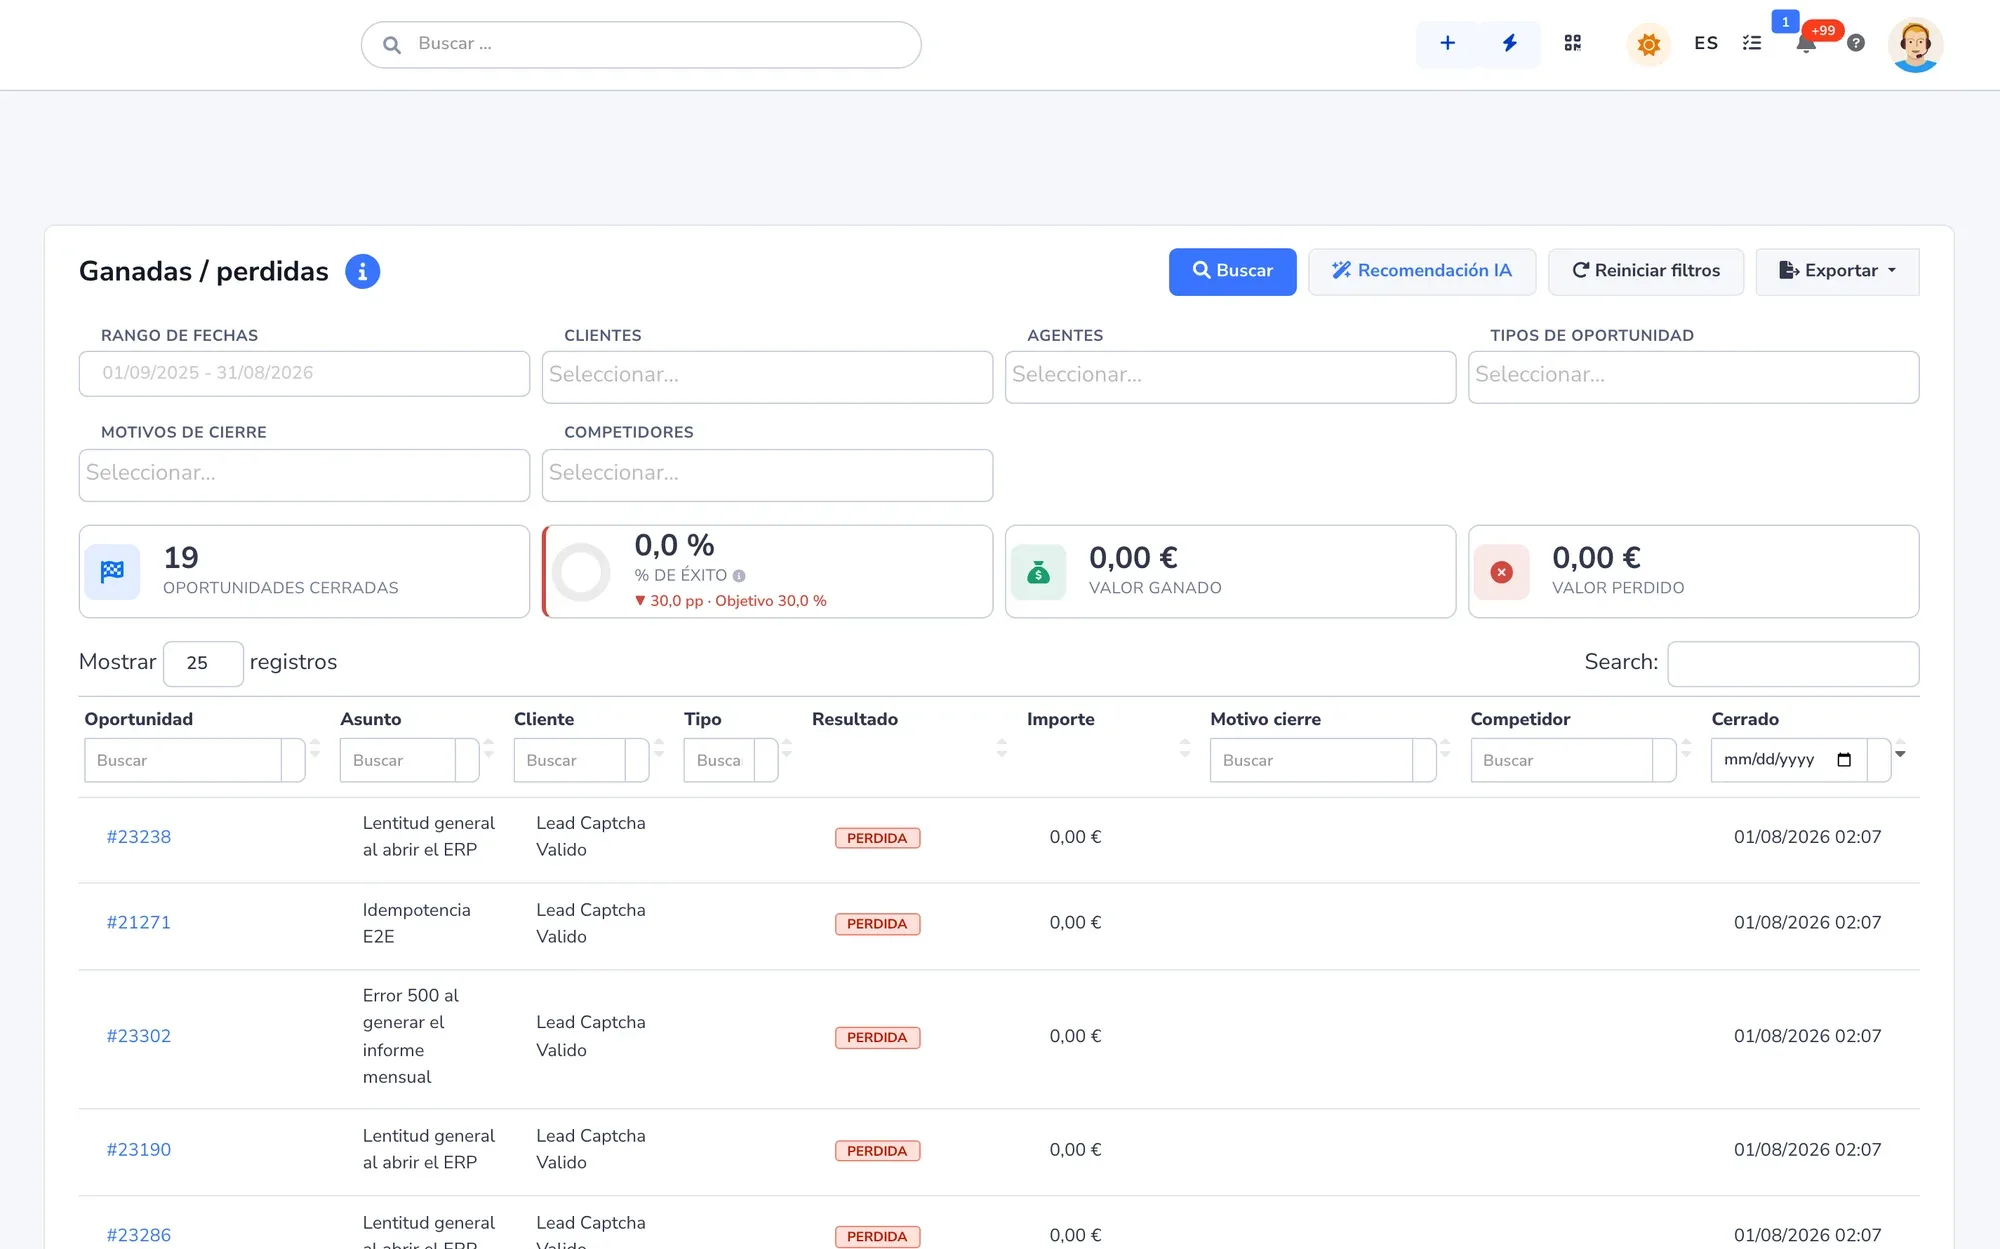Switch language via ES selector
Screen dimensions: 2000x1249
coord(1706,43)
